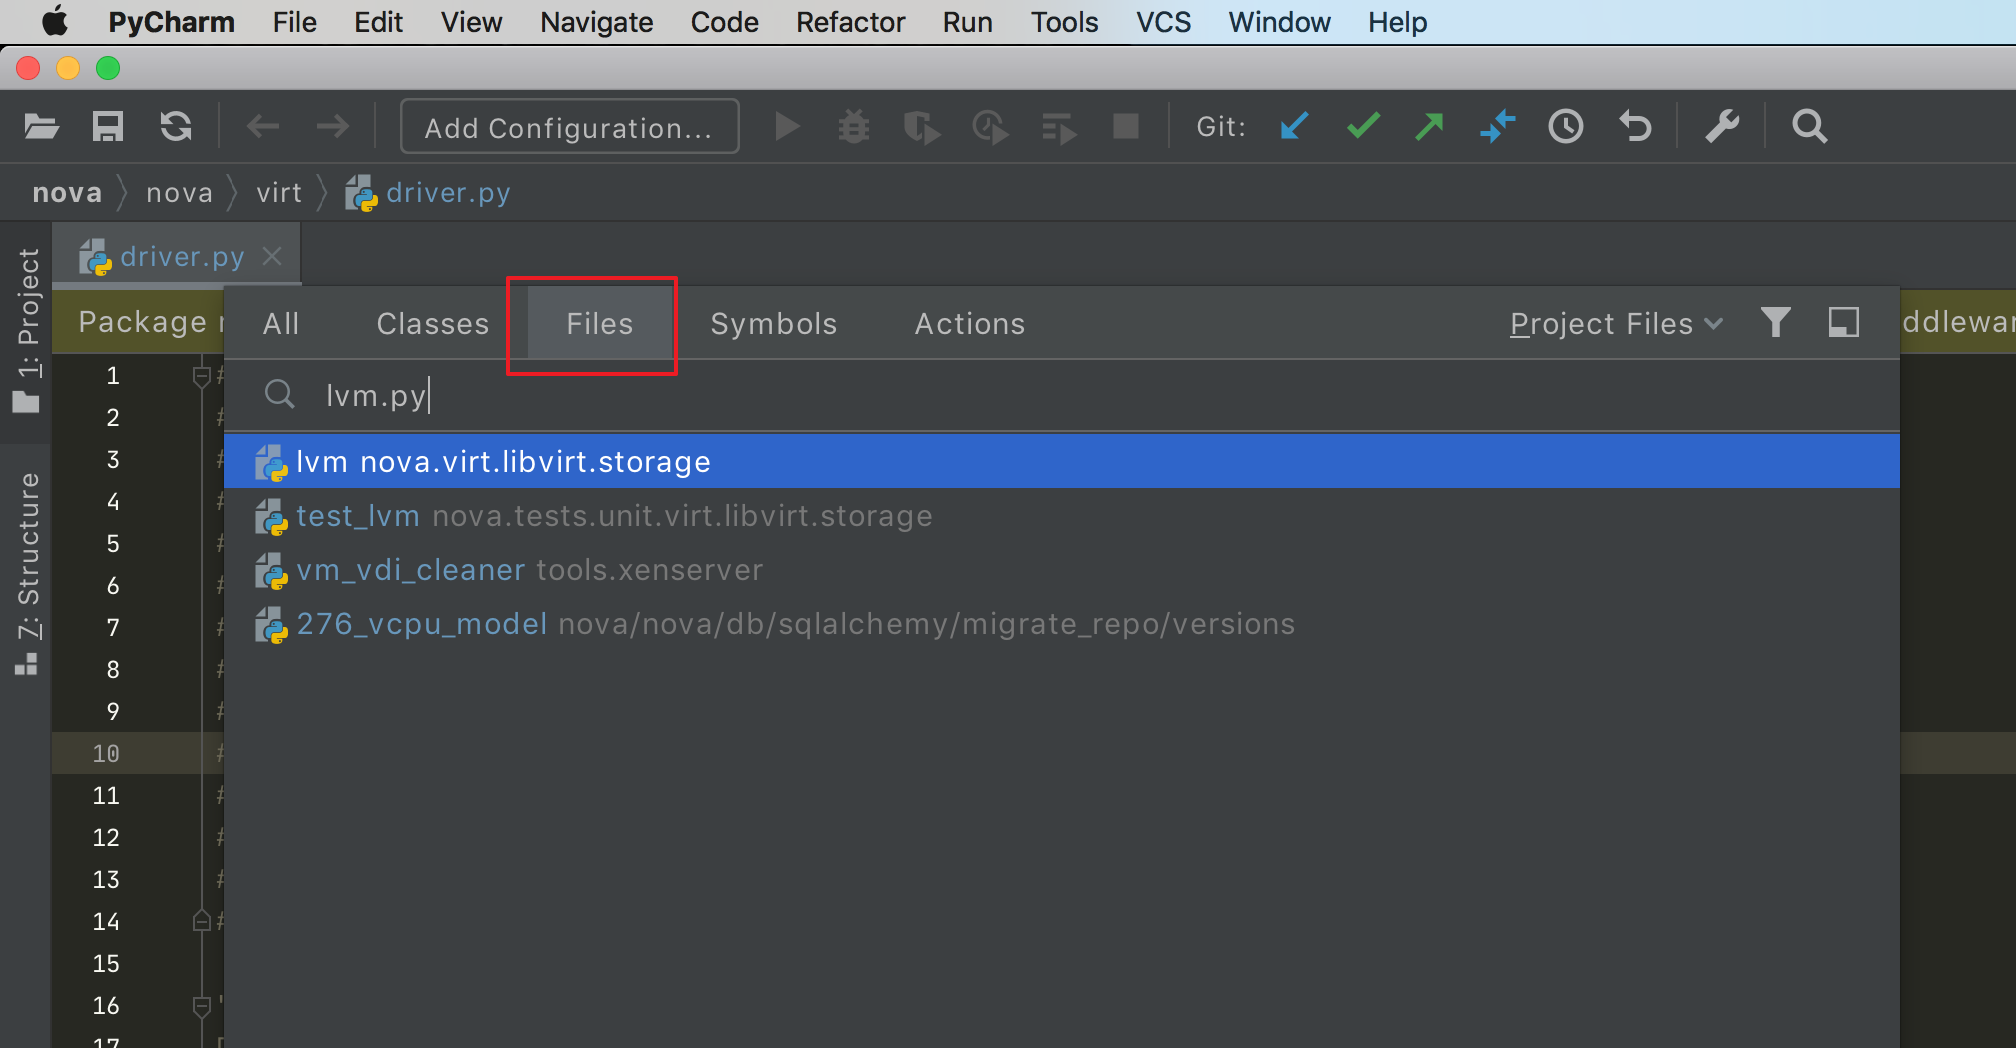Screen dimensions: 2016x1048
Task: Click the lvm.py search input field
Action: (x=900, y=396)
